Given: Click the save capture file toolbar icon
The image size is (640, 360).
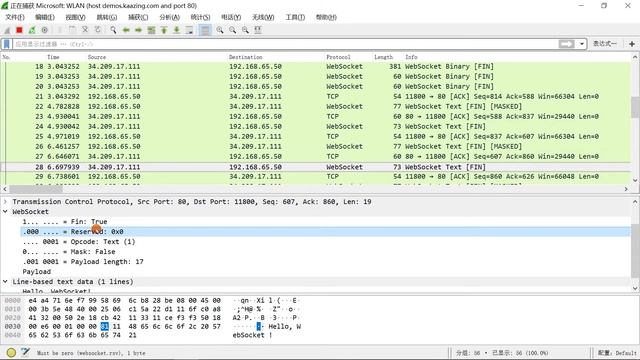Looking at the screenshot, I should (72, 30).
